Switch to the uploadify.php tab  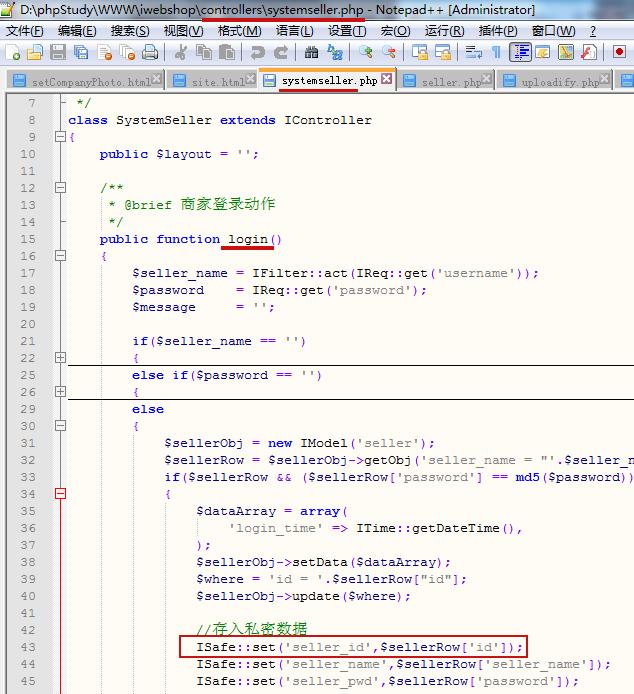(x=555, y=81)
